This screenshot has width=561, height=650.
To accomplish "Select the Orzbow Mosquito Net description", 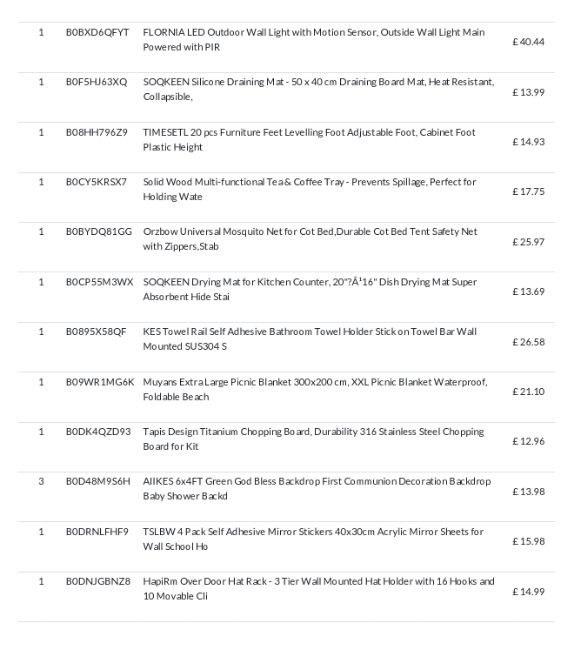I will coord(310,239).
